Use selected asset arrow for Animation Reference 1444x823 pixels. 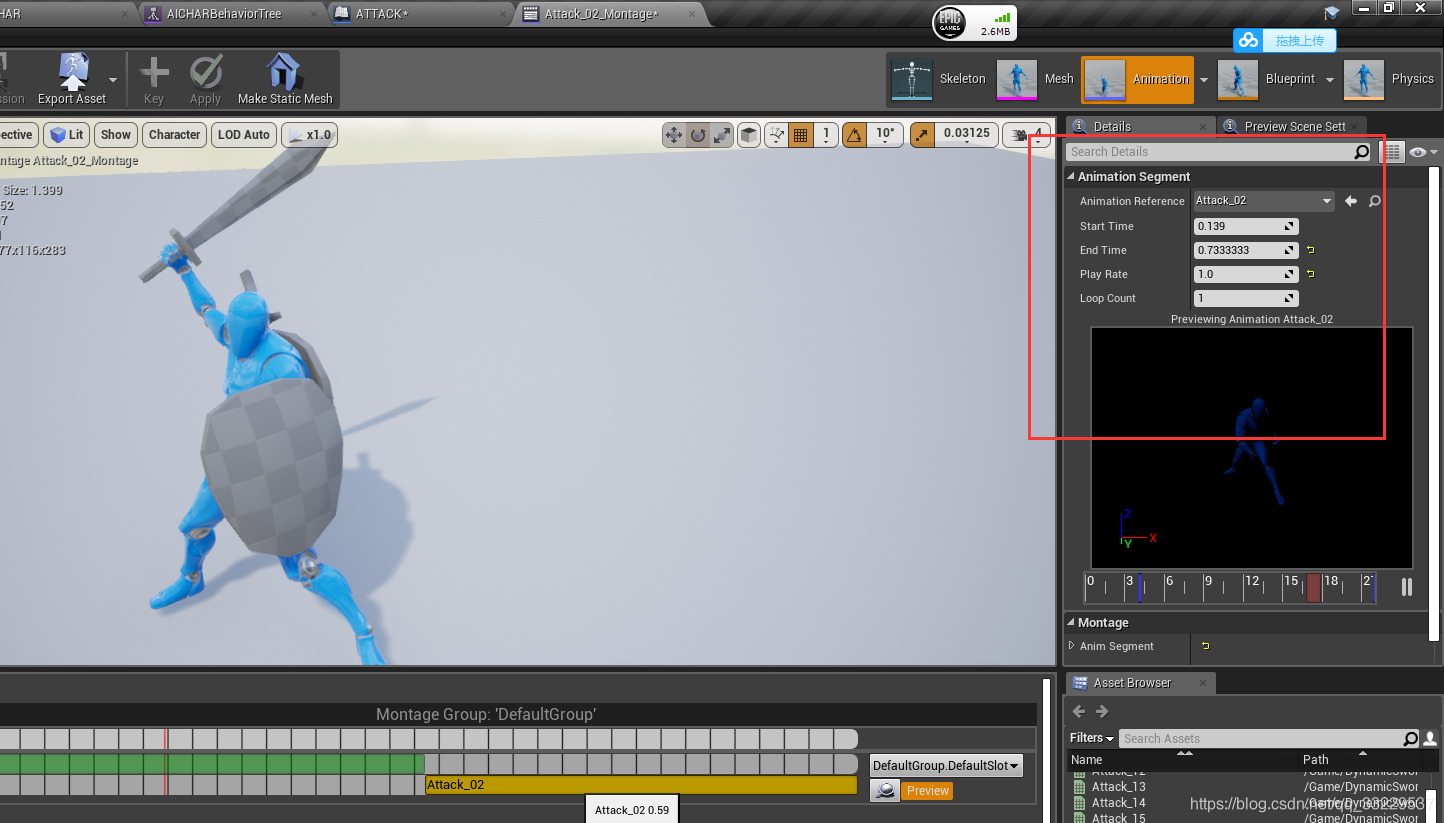[1351, 201]
